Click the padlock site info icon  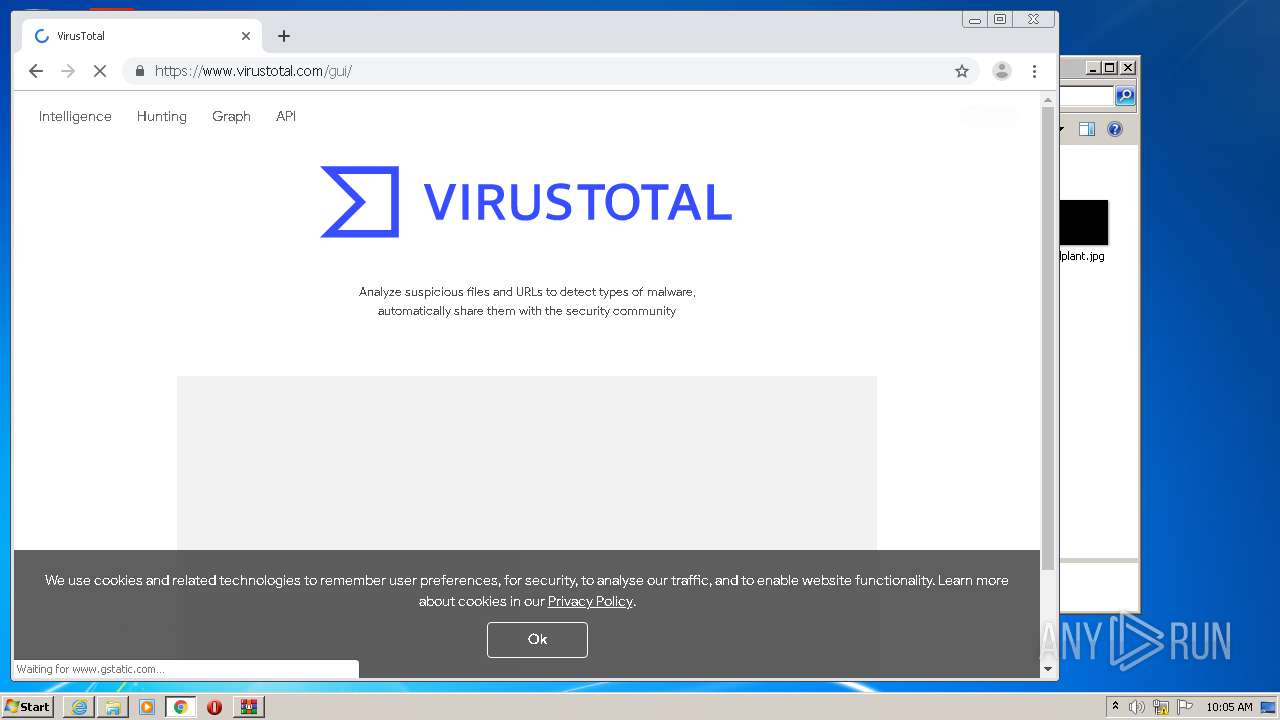(139, 71)
